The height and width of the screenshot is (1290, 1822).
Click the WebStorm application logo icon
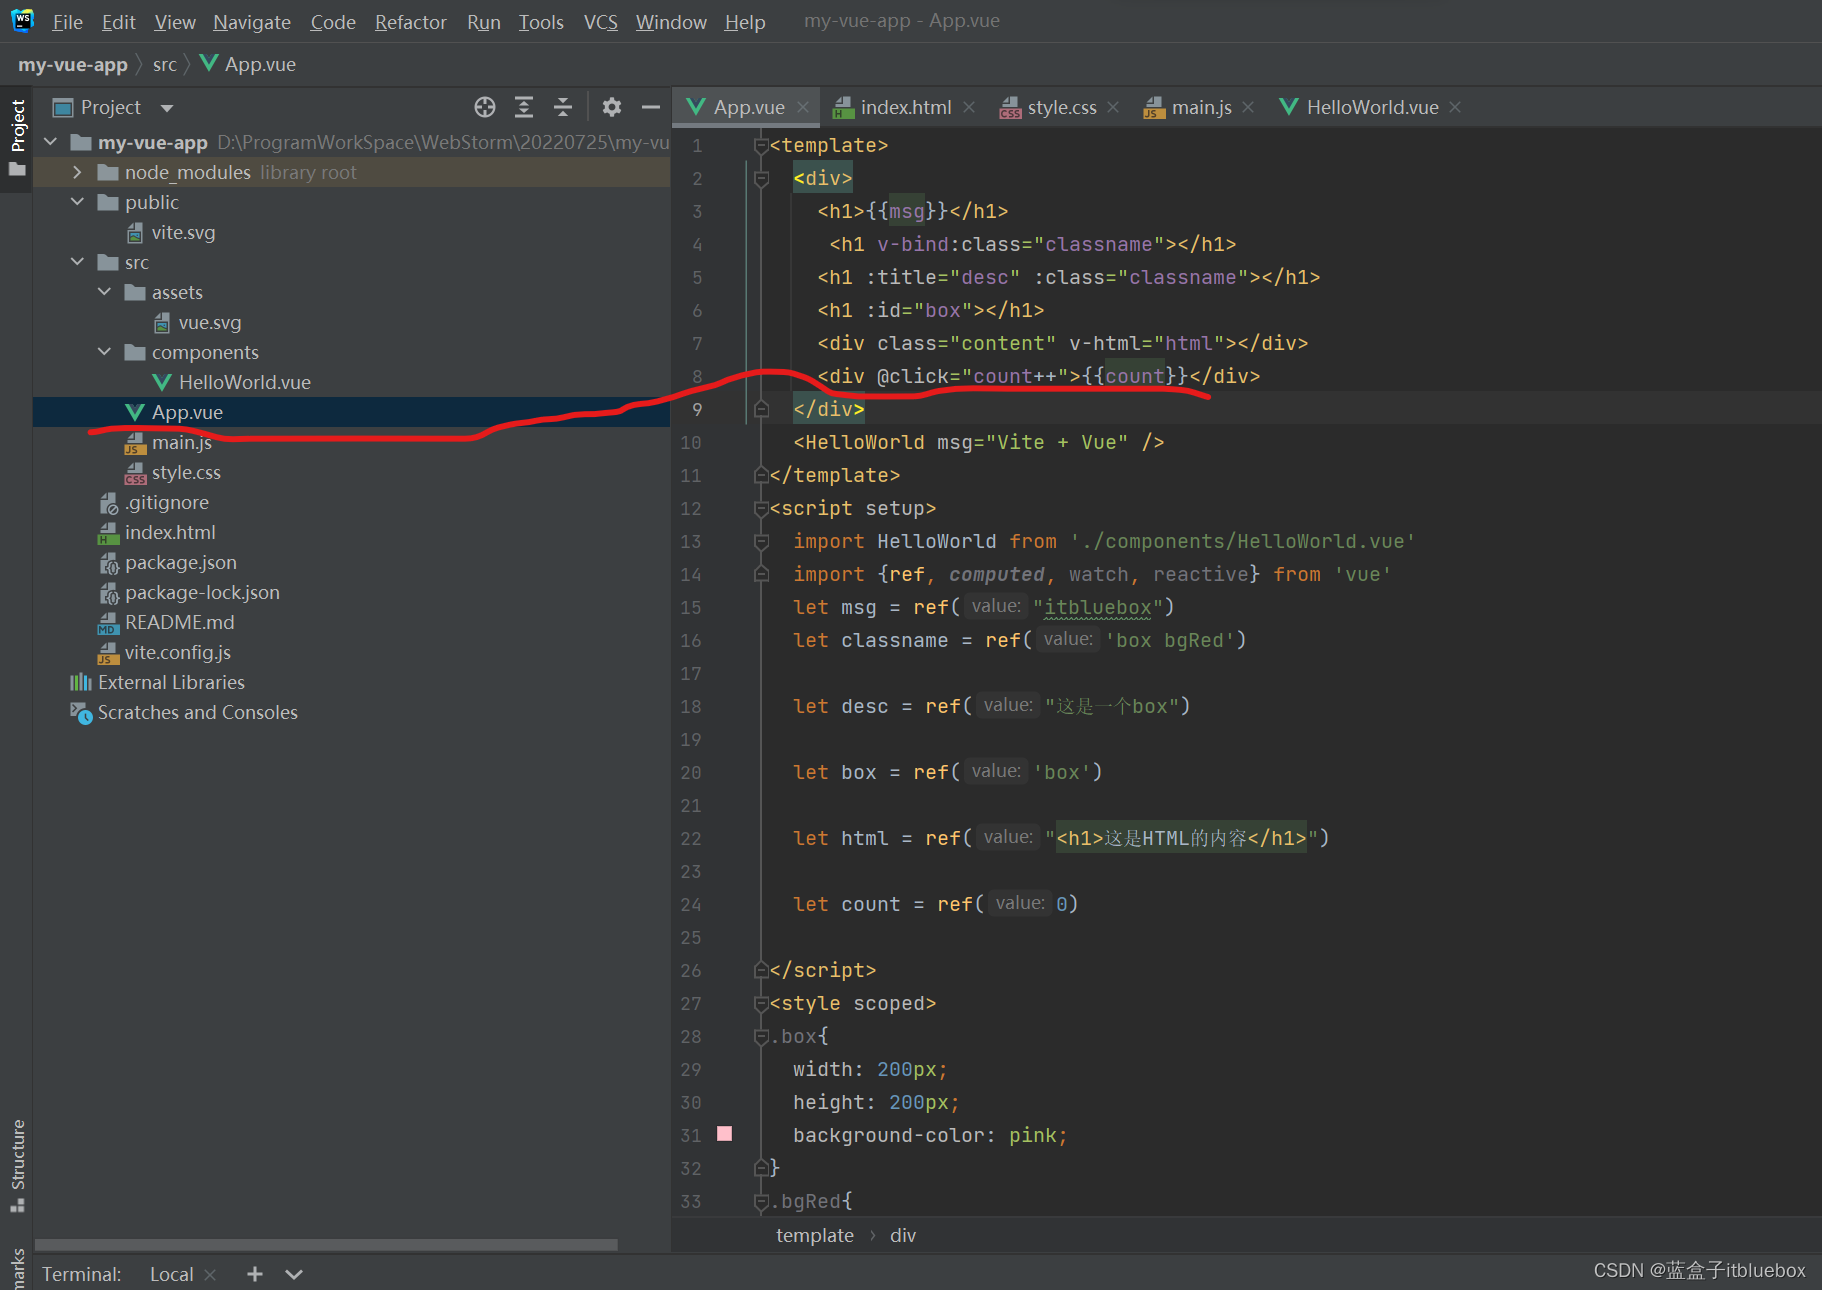22,20
